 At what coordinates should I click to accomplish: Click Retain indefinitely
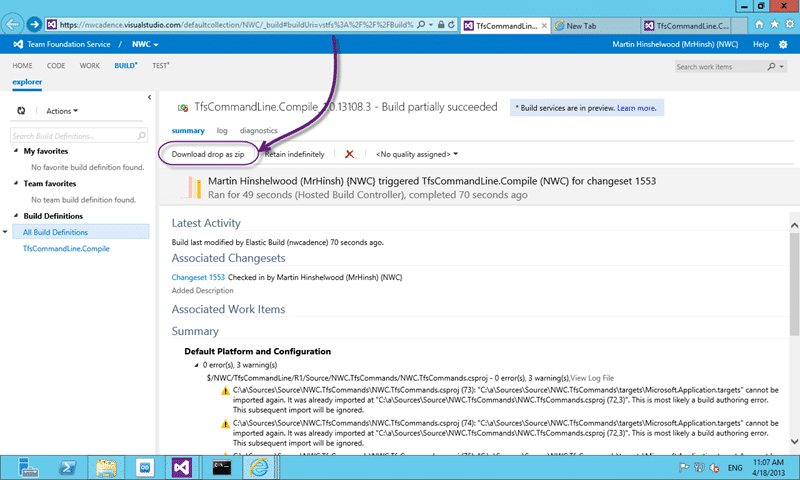tap(294, 154)
